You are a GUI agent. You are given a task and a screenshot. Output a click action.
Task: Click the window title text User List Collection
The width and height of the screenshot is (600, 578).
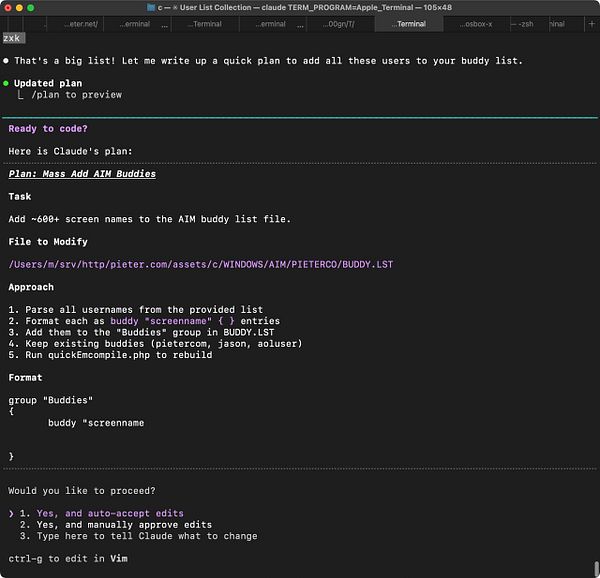[x=215, y=8]
